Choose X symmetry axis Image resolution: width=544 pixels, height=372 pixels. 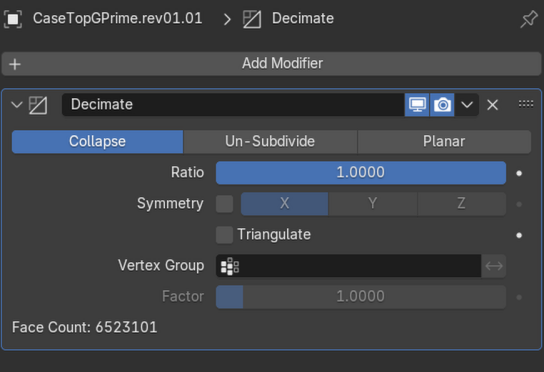click(284, 204)
